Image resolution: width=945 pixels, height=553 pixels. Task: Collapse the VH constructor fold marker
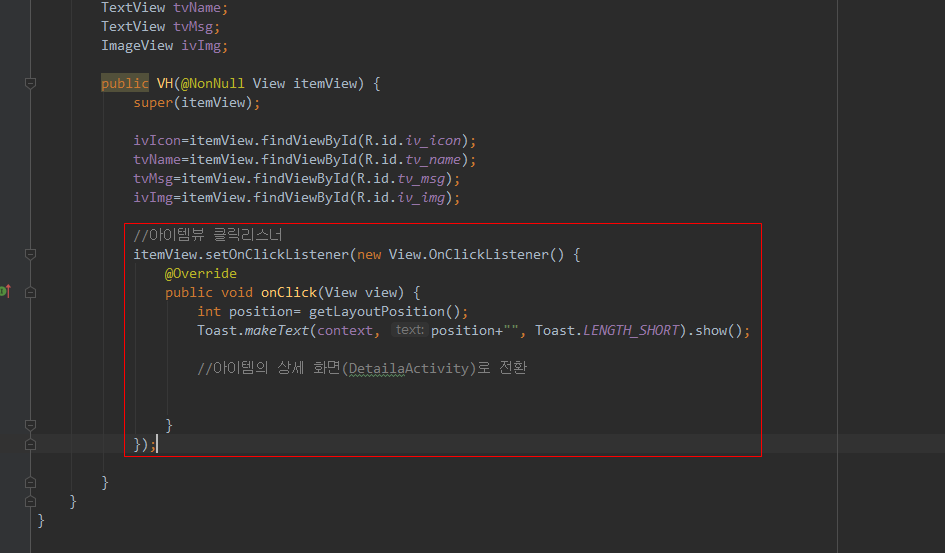tap(30, 83)
